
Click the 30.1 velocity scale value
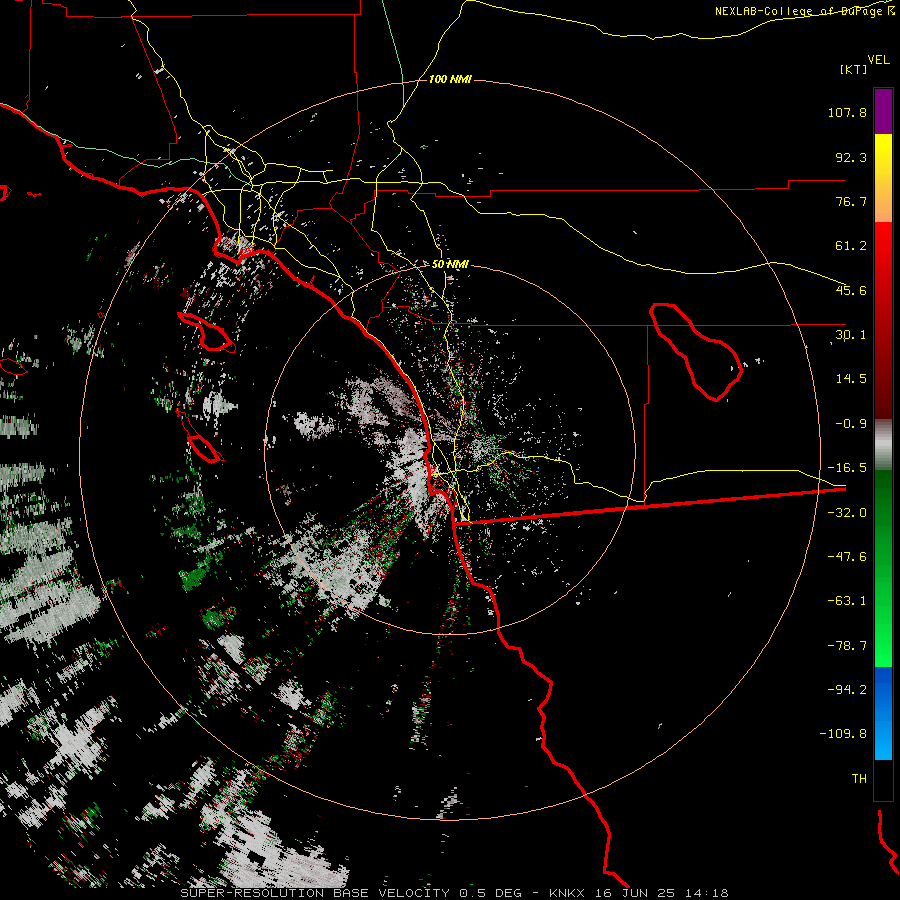click(851, 335)
